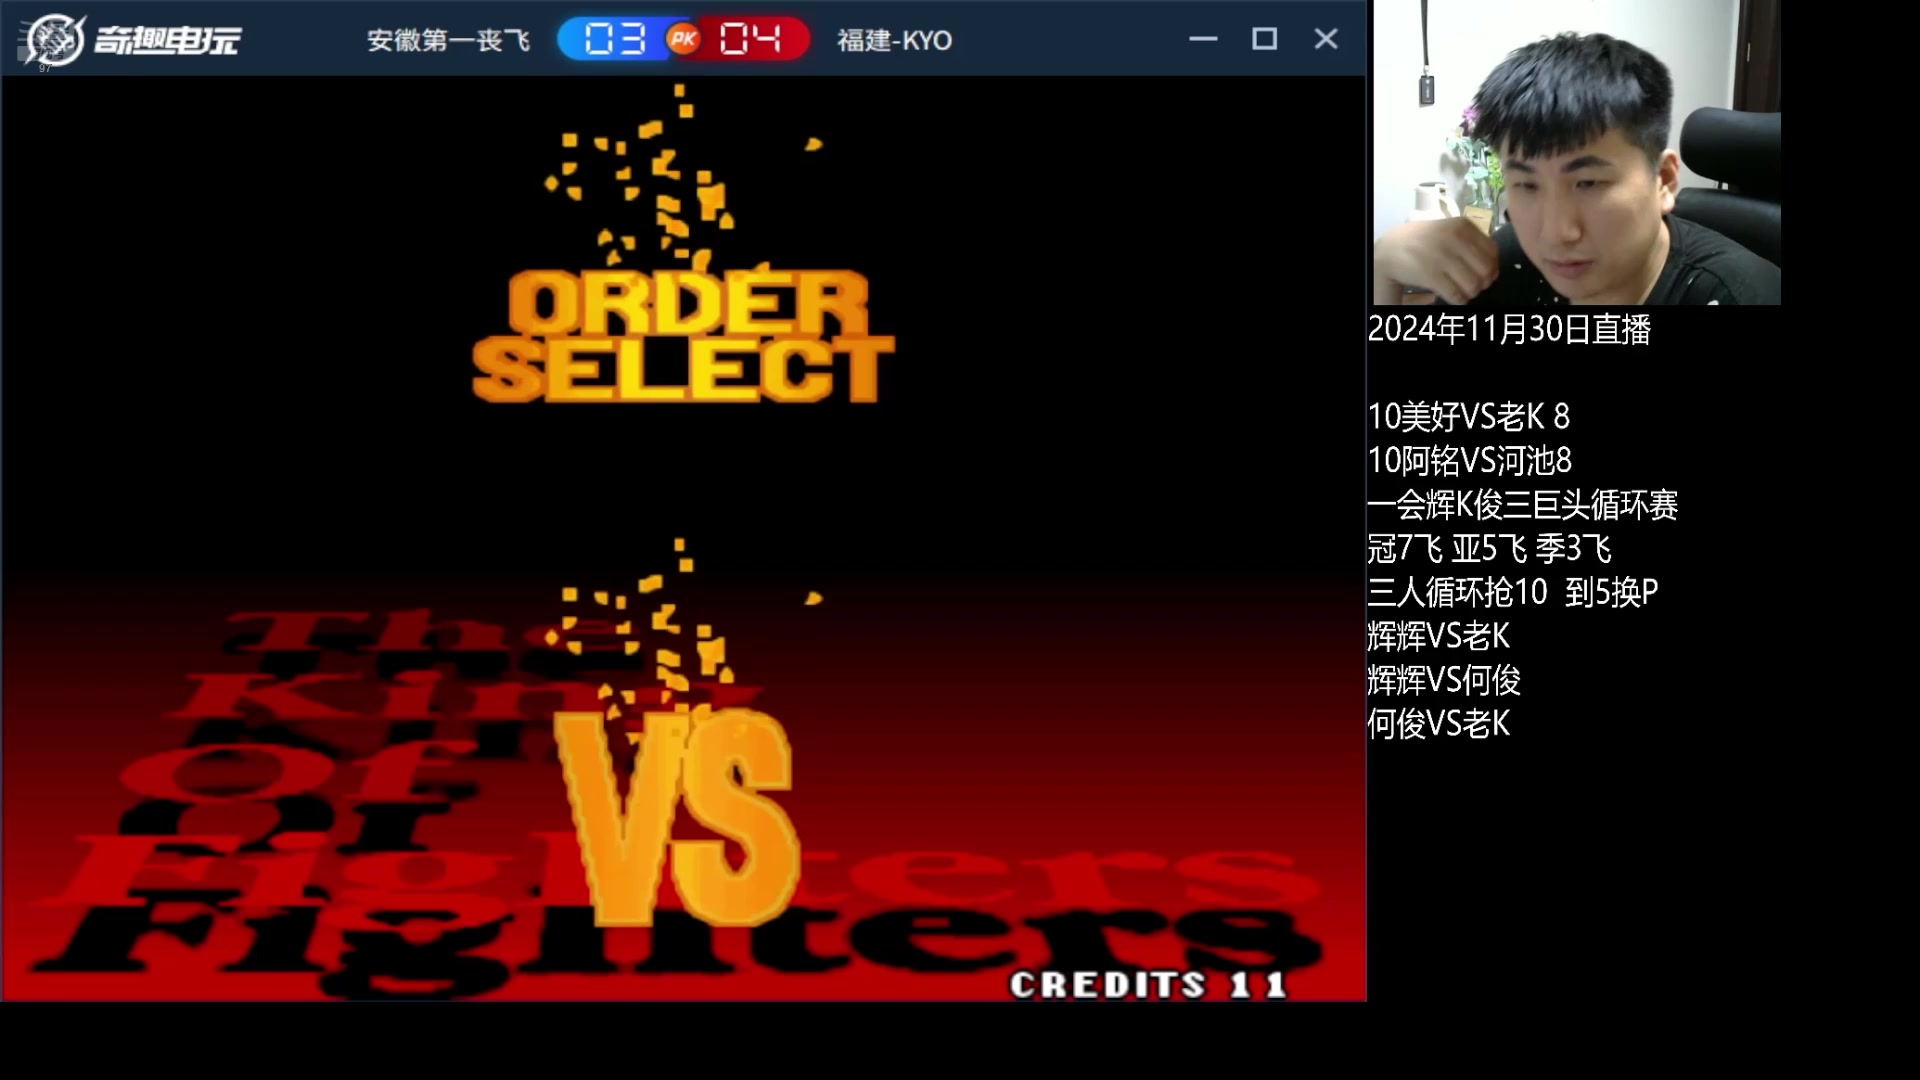
Task: Click the red 04 score display
Action: 750,39
